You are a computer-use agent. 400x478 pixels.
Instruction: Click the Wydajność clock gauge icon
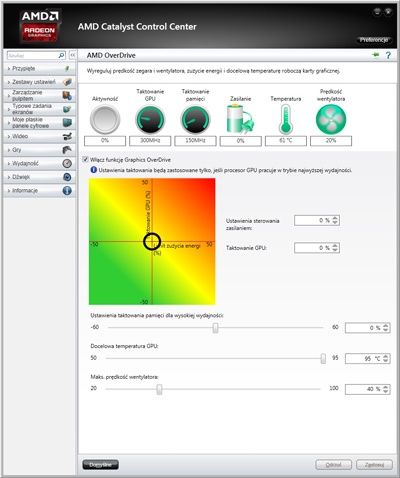coord(67,163)
